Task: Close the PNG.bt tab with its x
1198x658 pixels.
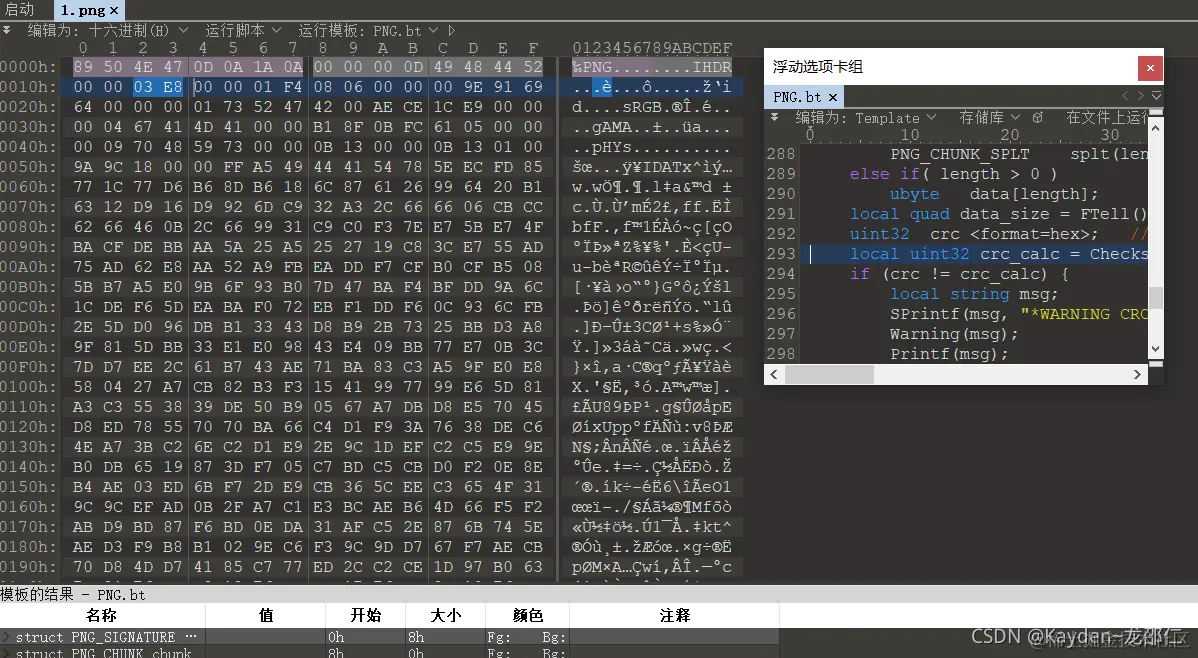Action: tap(833, 97)
